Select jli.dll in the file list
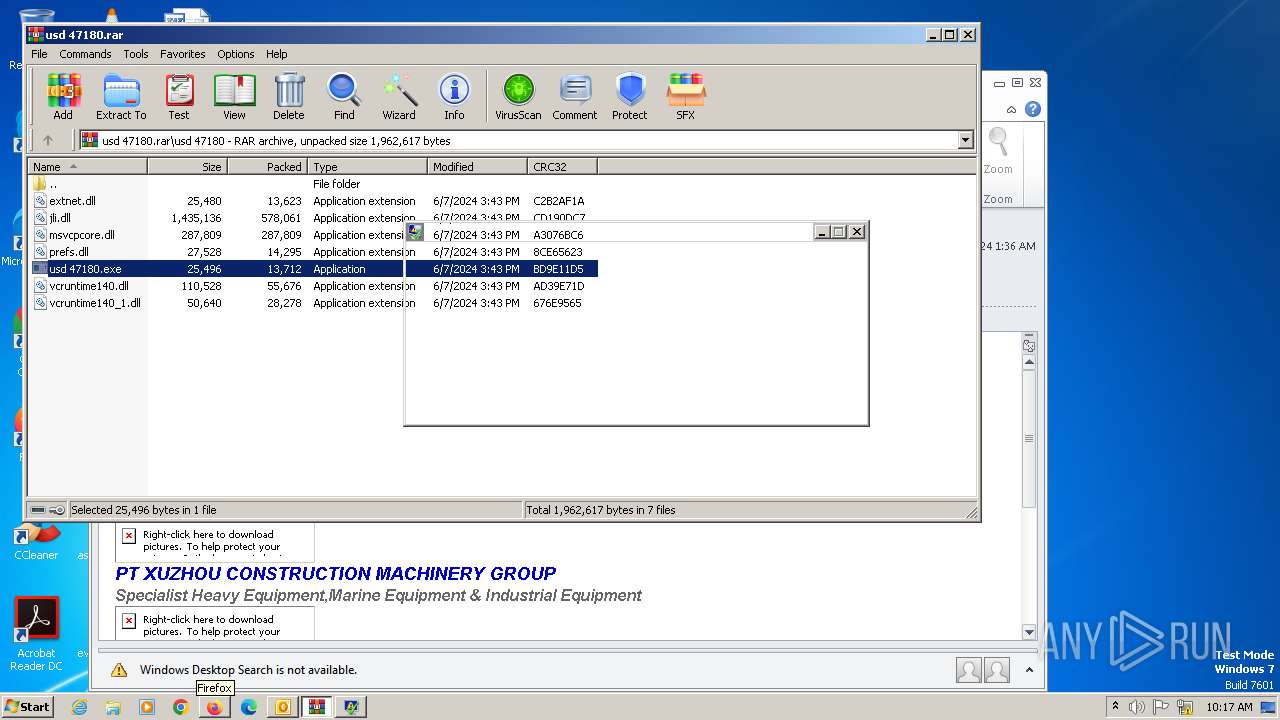Screen dimensions: 1280x720 pyautogui.click(x=314, y=218)
